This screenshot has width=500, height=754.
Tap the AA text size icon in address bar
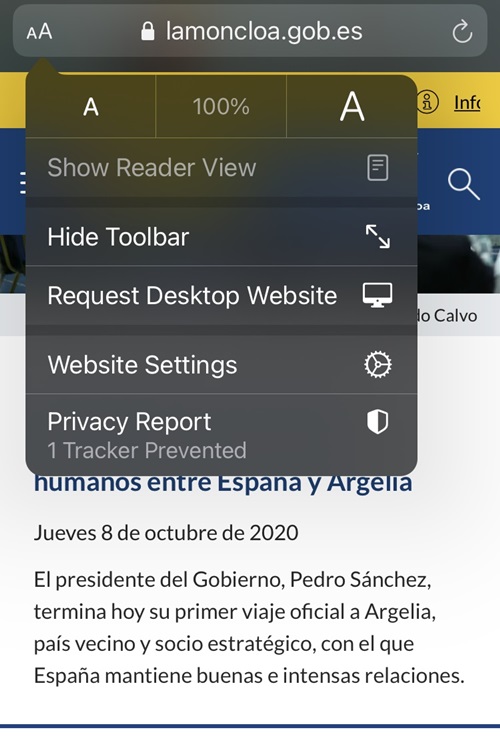pyautogui.click(x=39, y=32)
